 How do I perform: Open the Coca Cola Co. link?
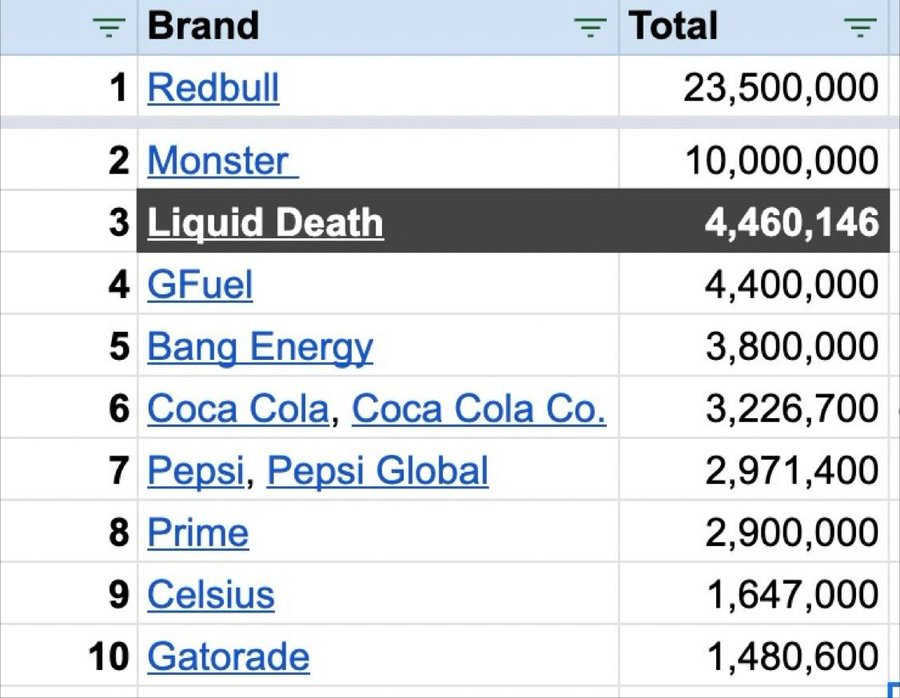(479, 409)
